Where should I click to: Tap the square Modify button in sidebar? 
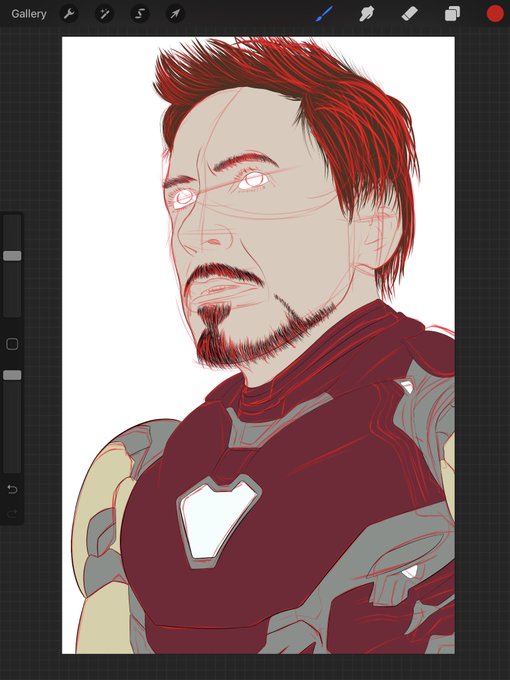12,344
